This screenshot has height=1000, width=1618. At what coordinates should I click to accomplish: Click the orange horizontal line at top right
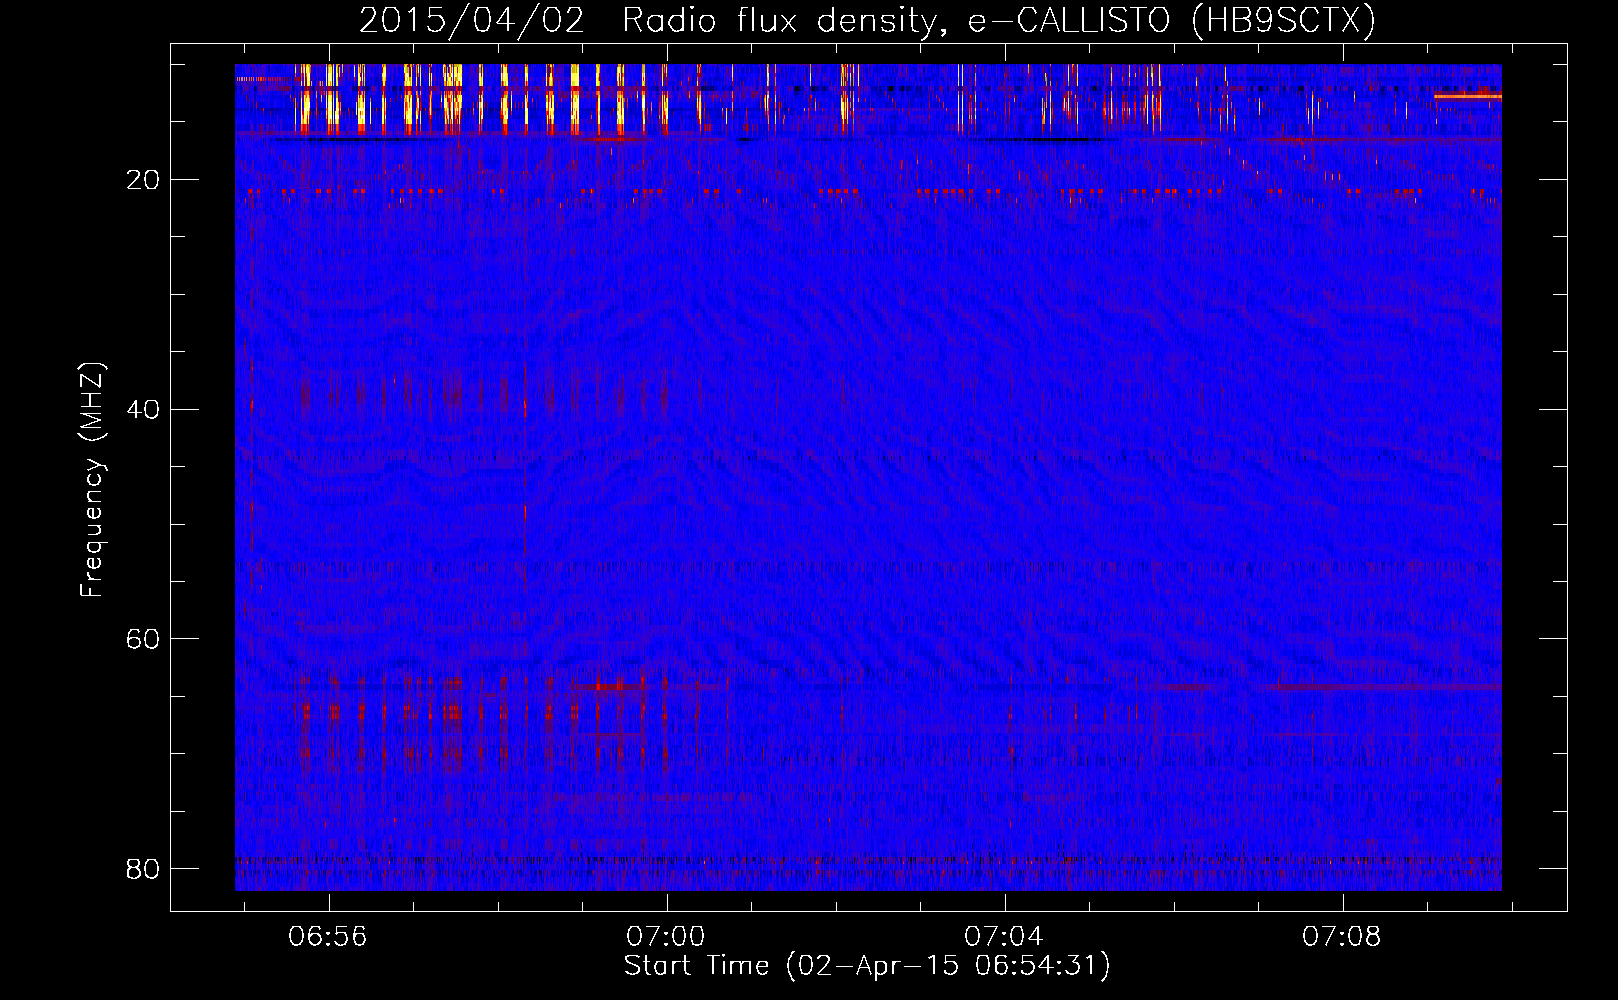pyautogui.click(x=1467, y=97)
